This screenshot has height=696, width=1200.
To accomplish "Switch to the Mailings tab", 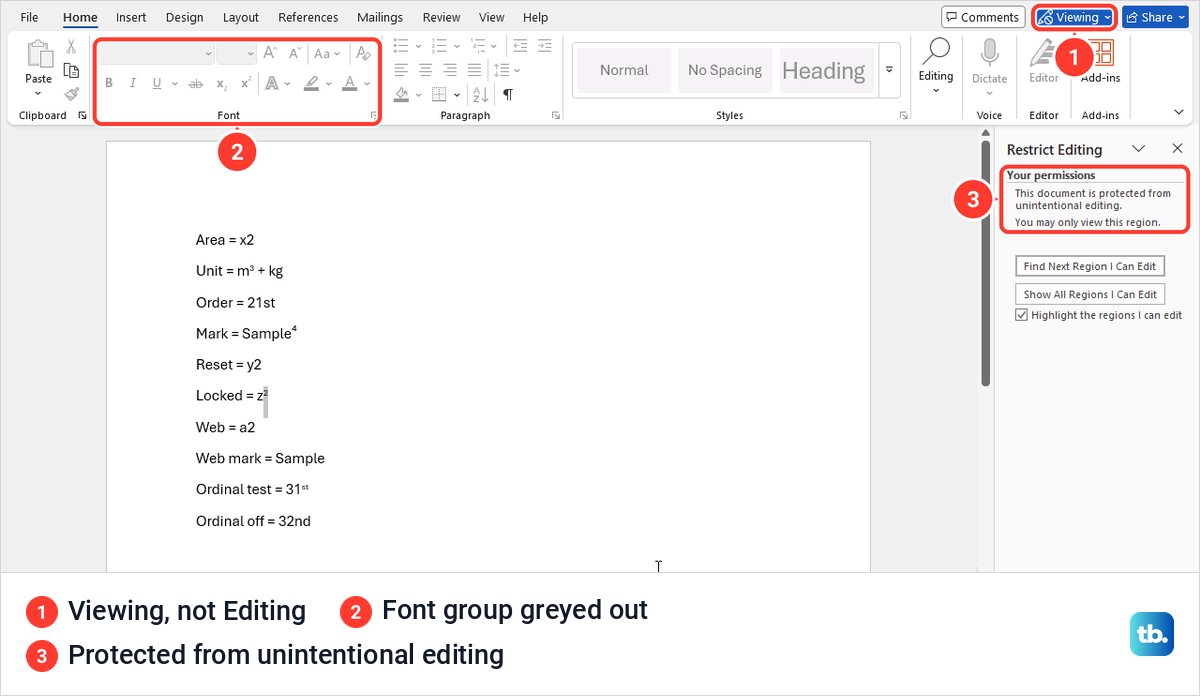I will [380, 17].
